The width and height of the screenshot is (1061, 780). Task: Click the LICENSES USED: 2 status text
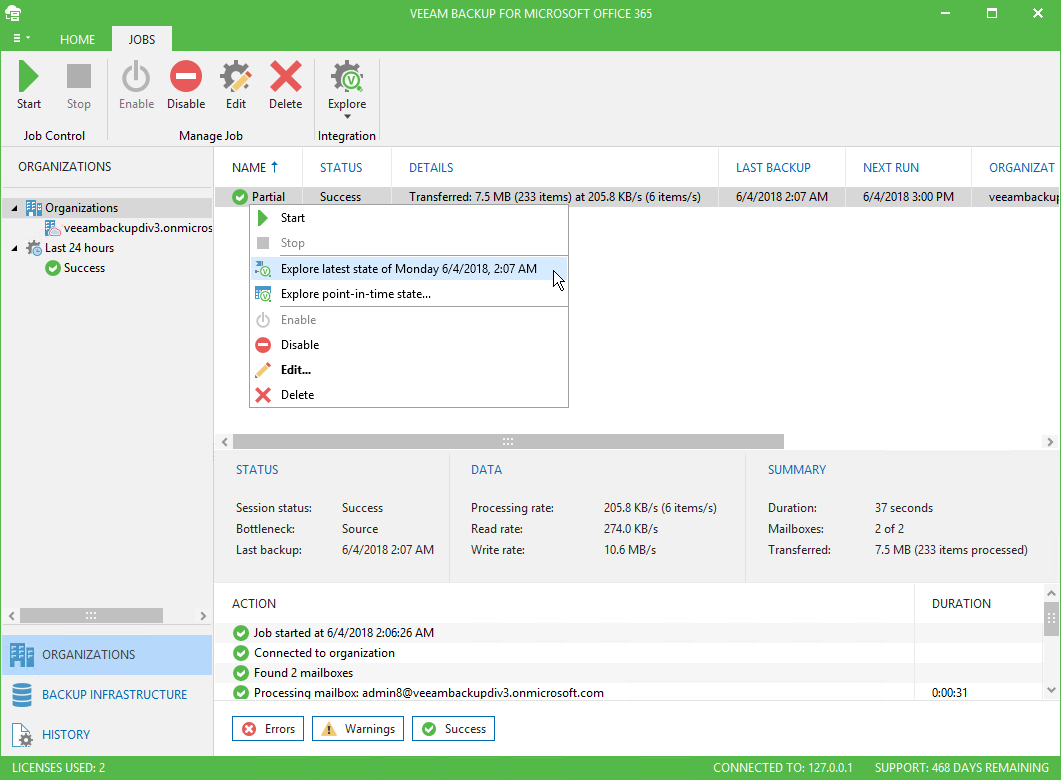click(x=58, y=768)
